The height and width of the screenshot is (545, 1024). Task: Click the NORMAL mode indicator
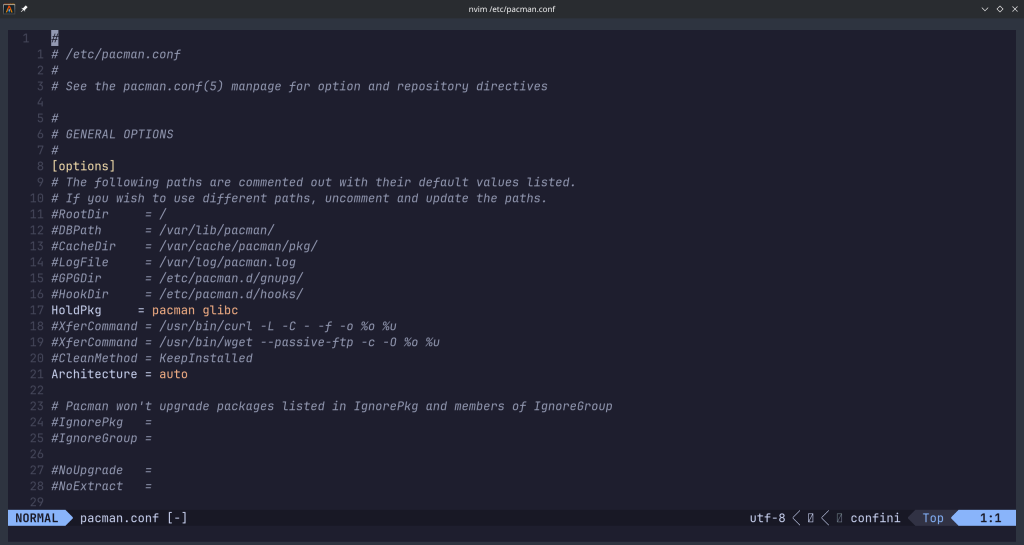coord(36,518)
